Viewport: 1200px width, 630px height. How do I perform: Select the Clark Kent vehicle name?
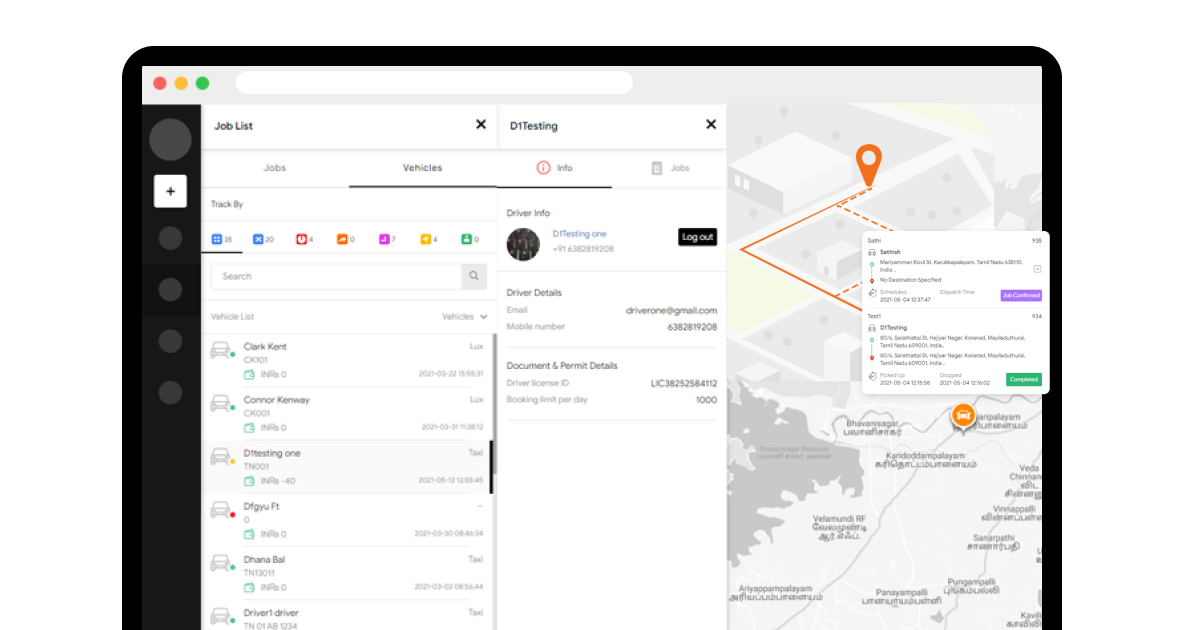(x=265, y=346)
